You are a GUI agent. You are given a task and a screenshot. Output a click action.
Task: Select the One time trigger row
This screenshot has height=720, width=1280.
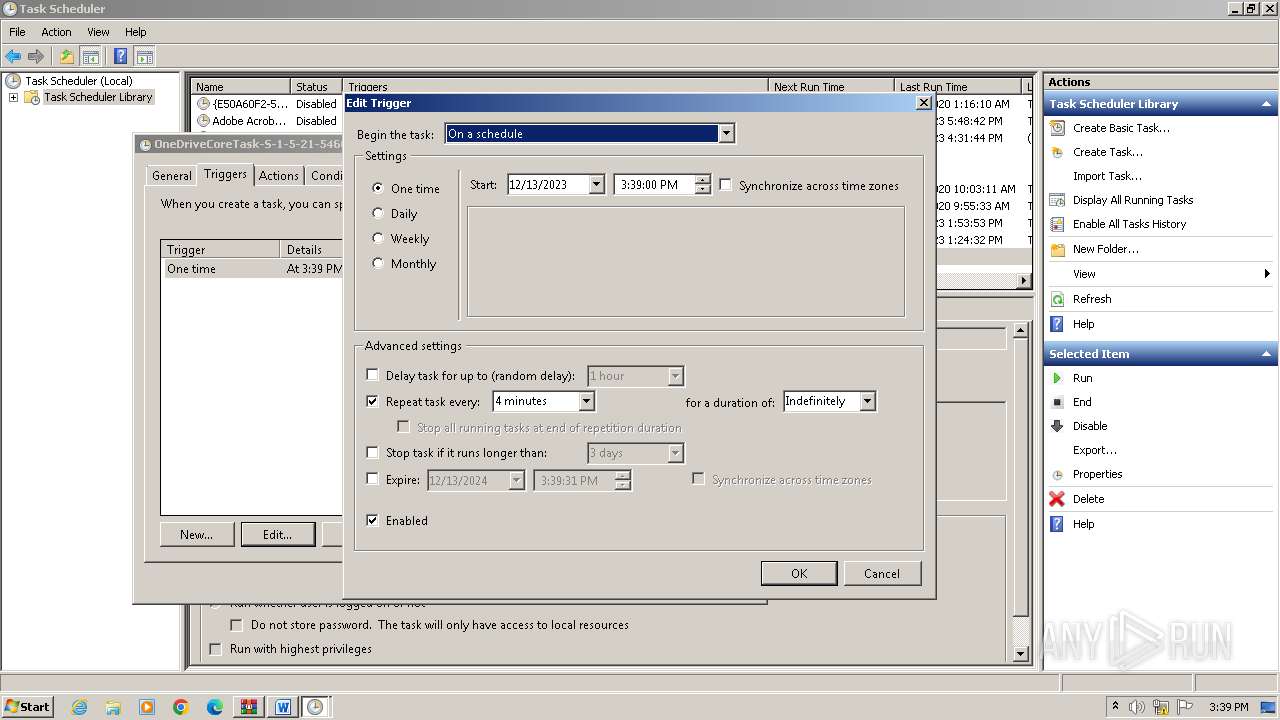click(252, 269)
